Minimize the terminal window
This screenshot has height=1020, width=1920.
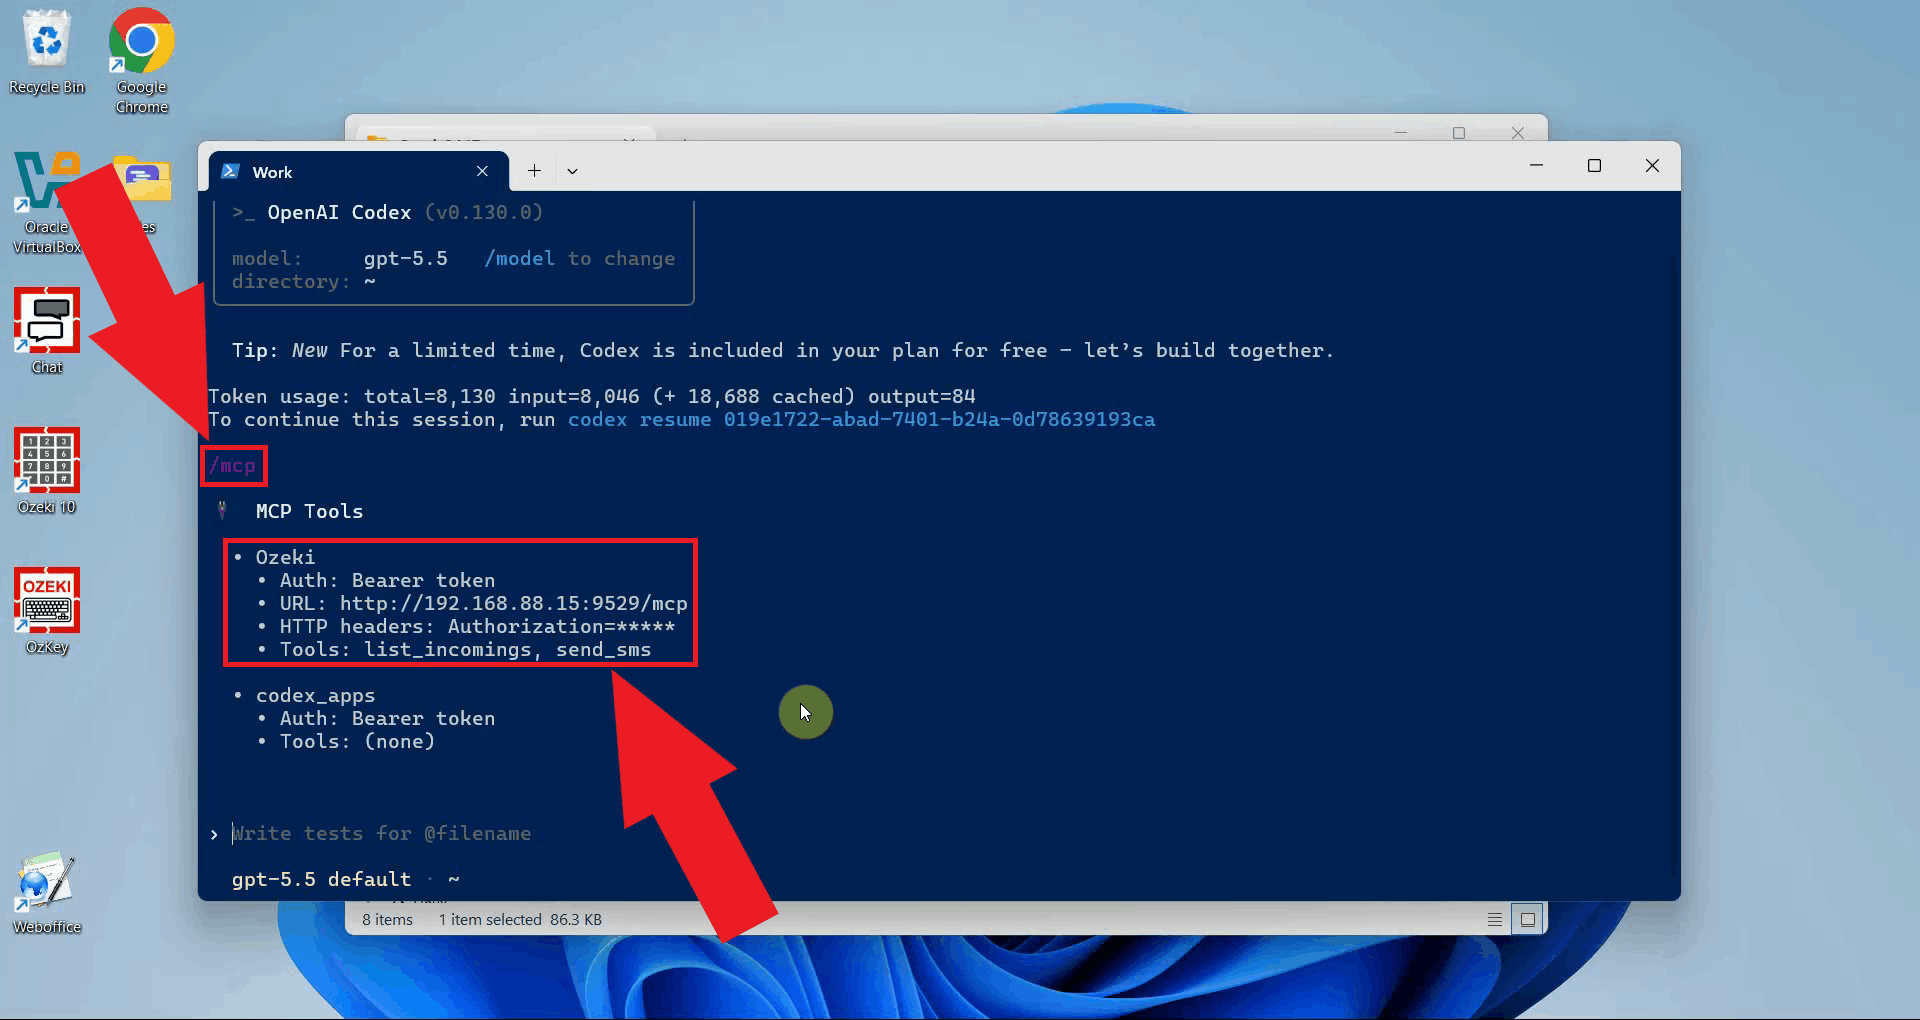tap(1537, 165)
